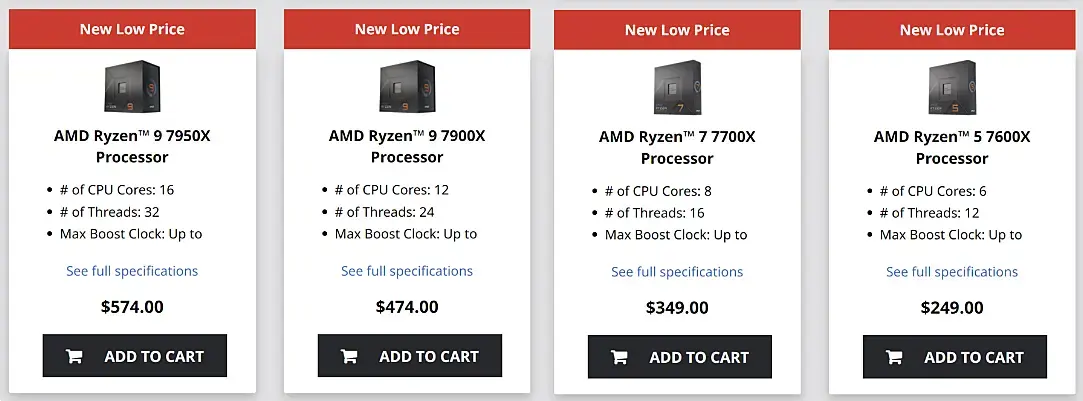Open the AMD Ryzen 9 7950X Processor title
Image resolution: width=1083 pixels, height=401 pixels.
click(132, 146)
